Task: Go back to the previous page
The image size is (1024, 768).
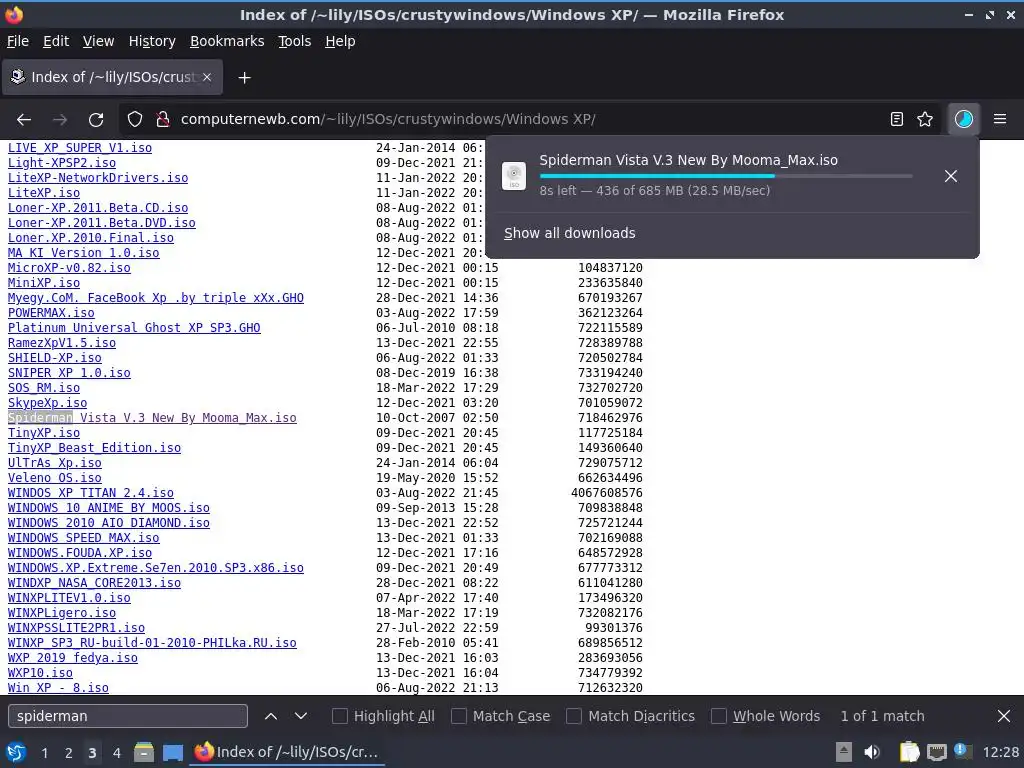Action: pos(24,120)
